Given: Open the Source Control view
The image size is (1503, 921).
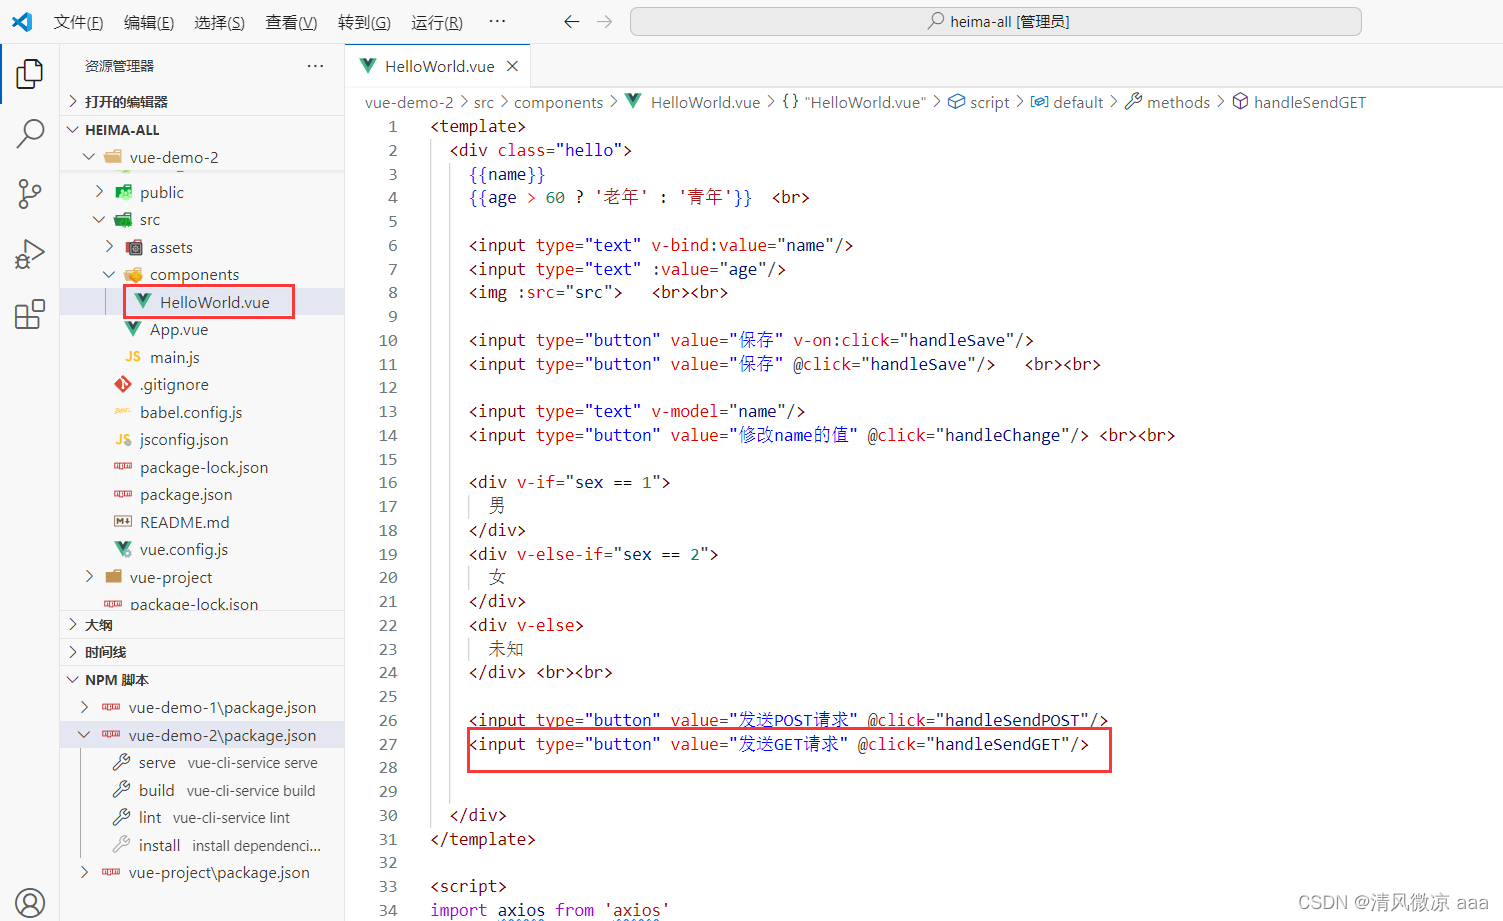Looking at the screenshot, I should click(x=30, y=194).
